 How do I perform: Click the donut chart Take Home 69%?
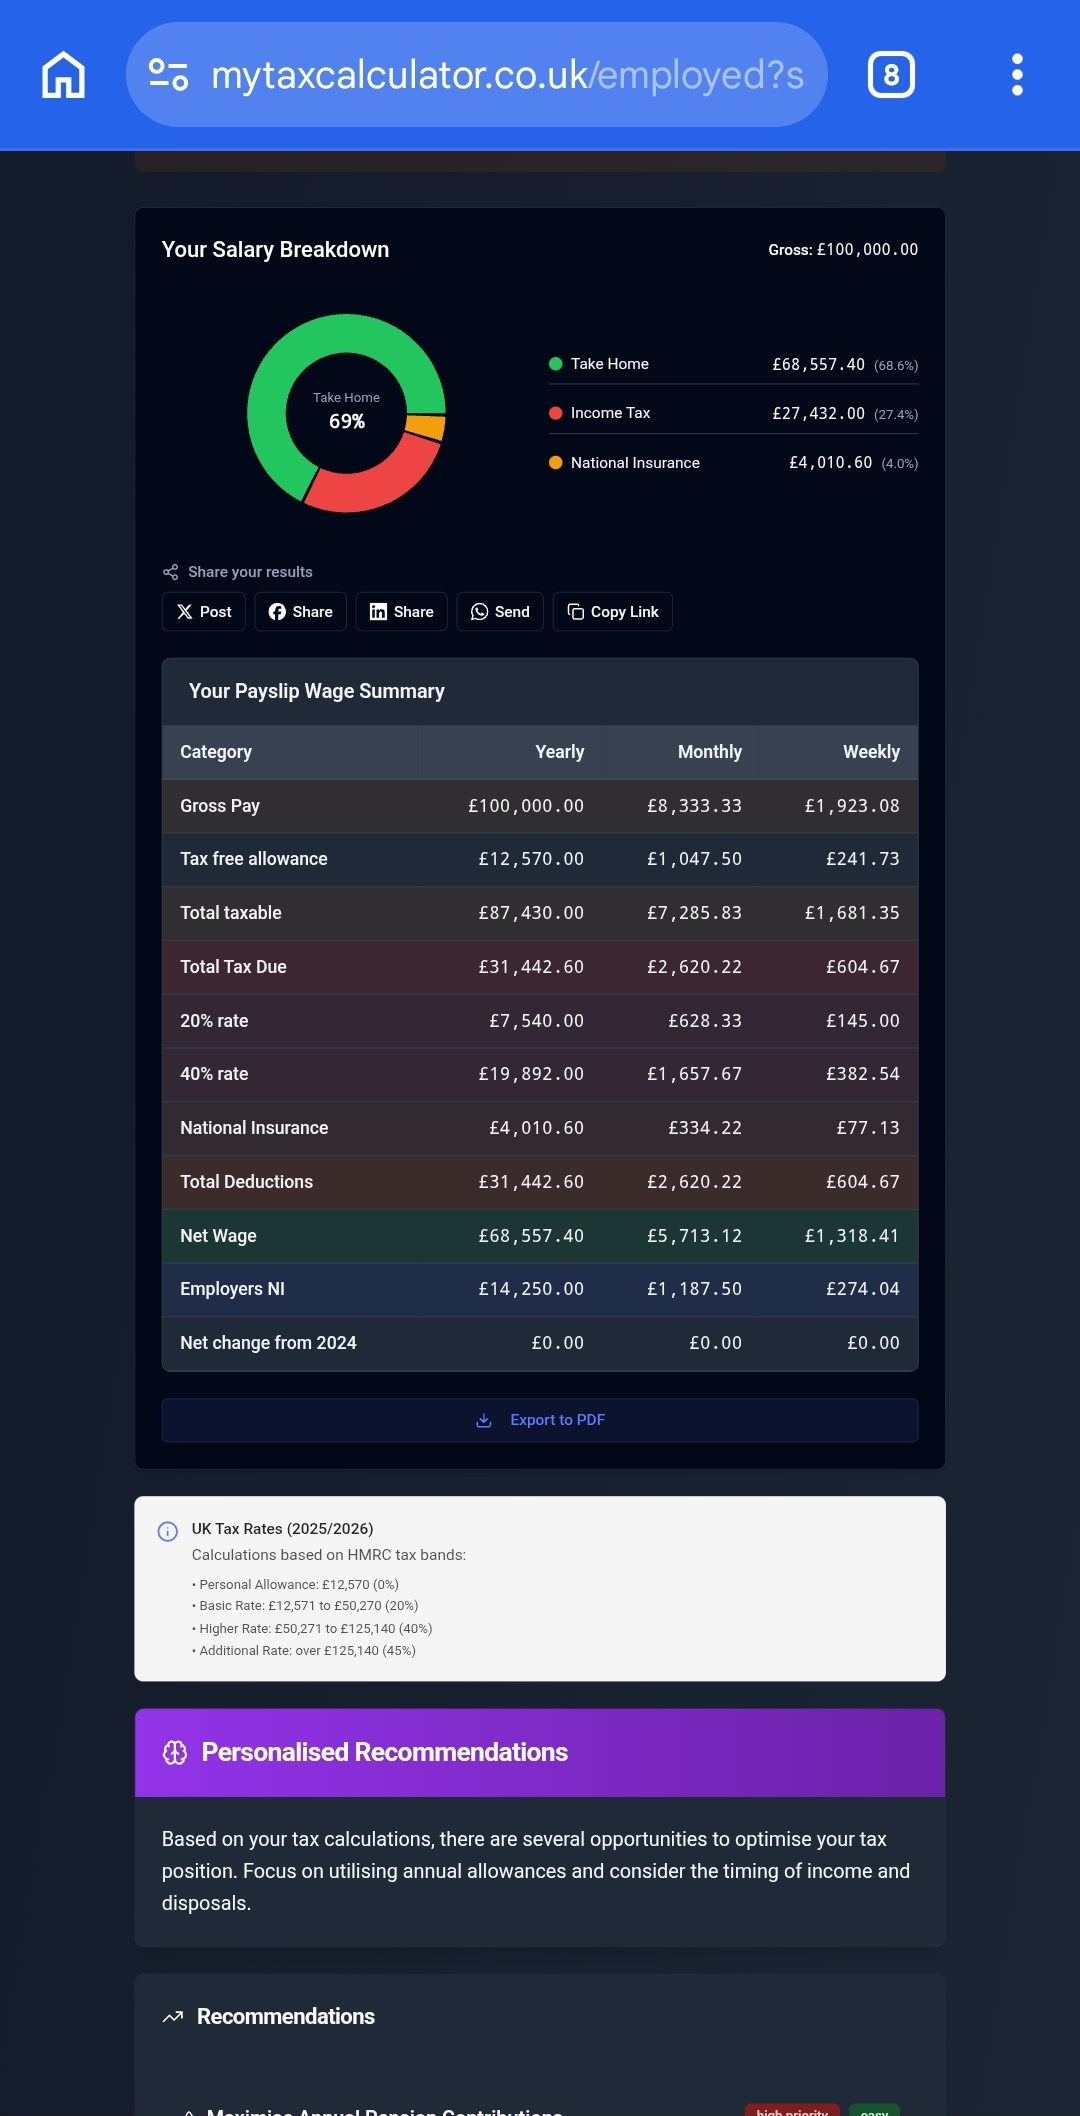click(346, 412)
